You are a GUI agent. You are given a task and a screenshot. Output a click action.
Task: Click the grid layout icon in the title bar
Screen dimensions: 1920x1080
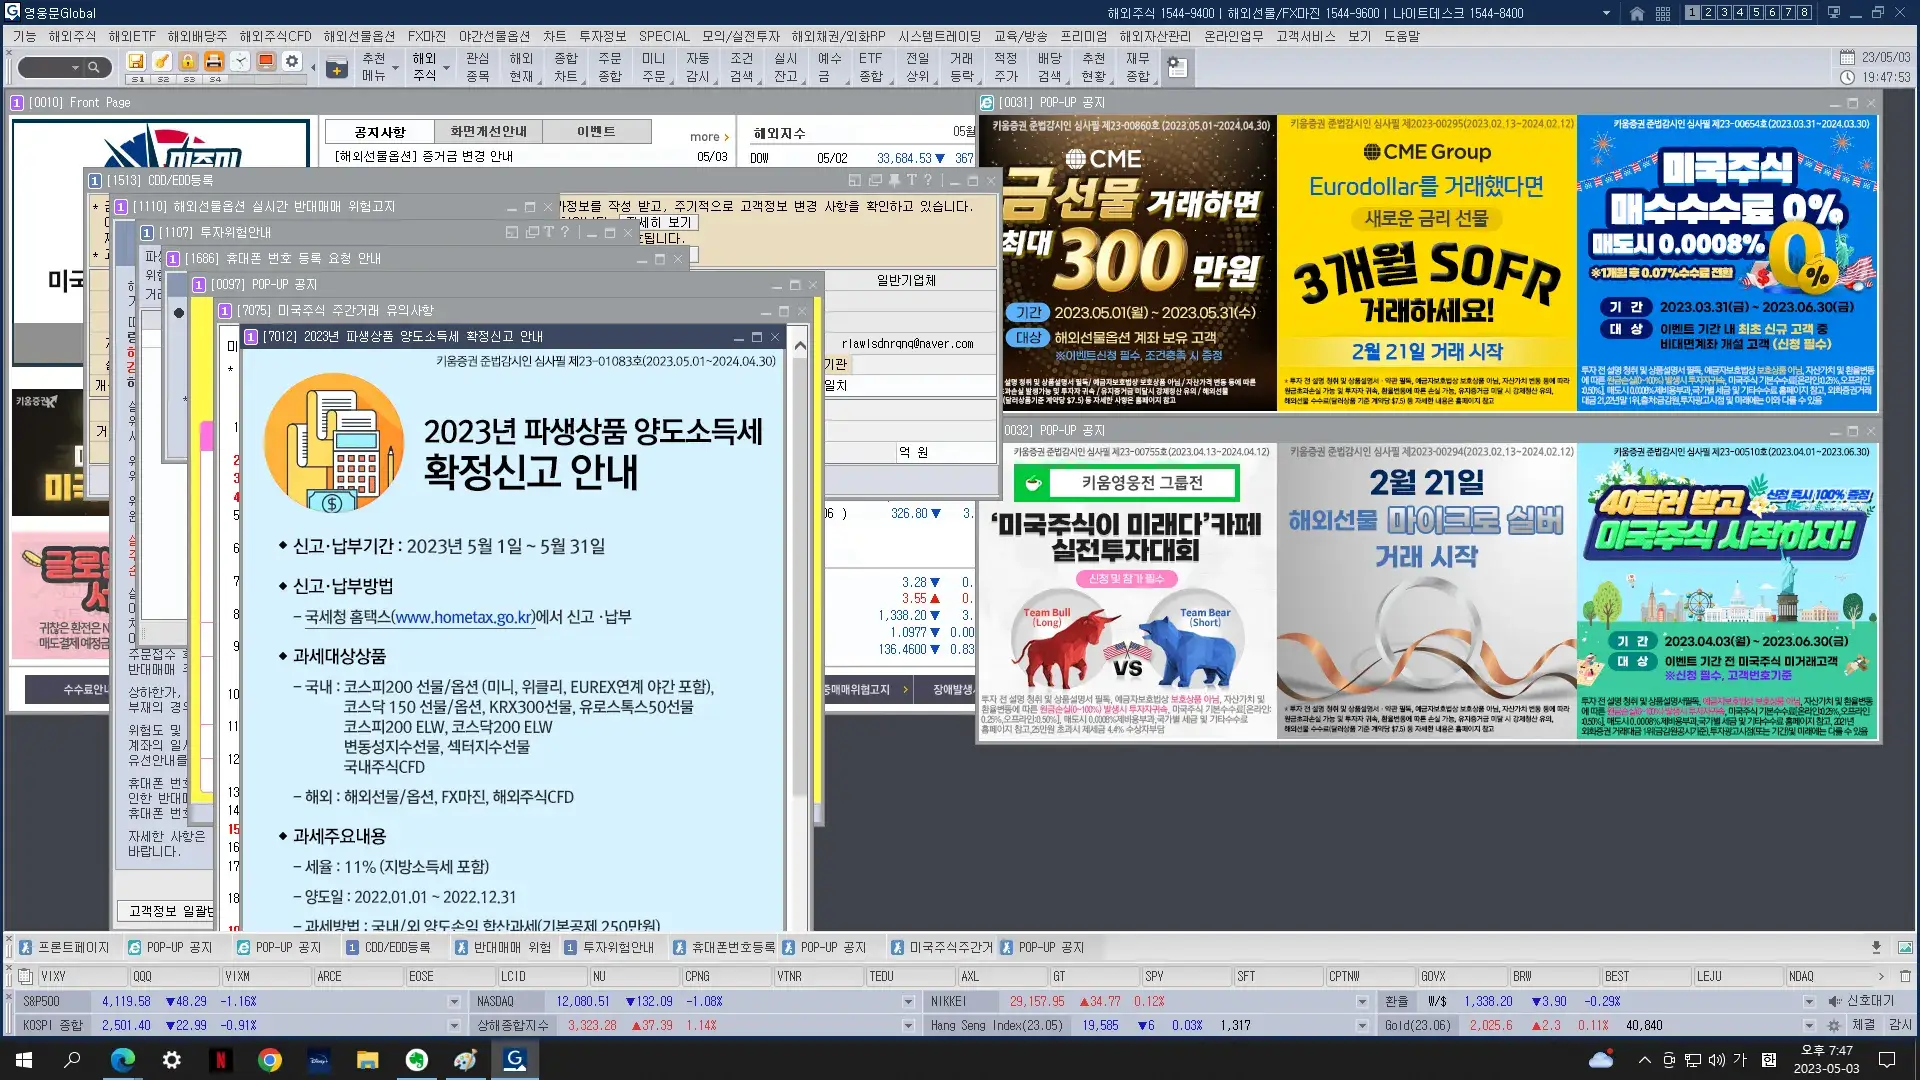coord(1663,13)
